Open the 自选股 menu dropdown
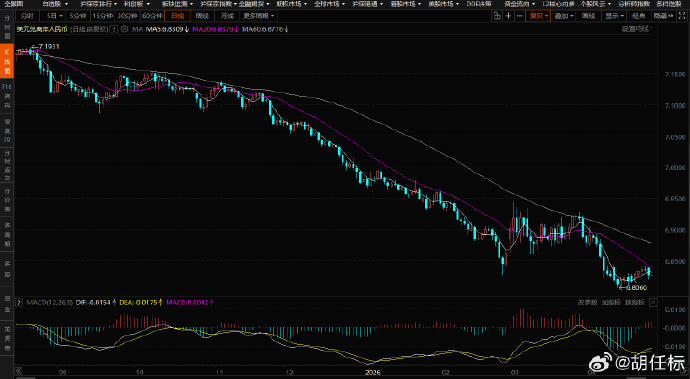 (x=55, y=4)
